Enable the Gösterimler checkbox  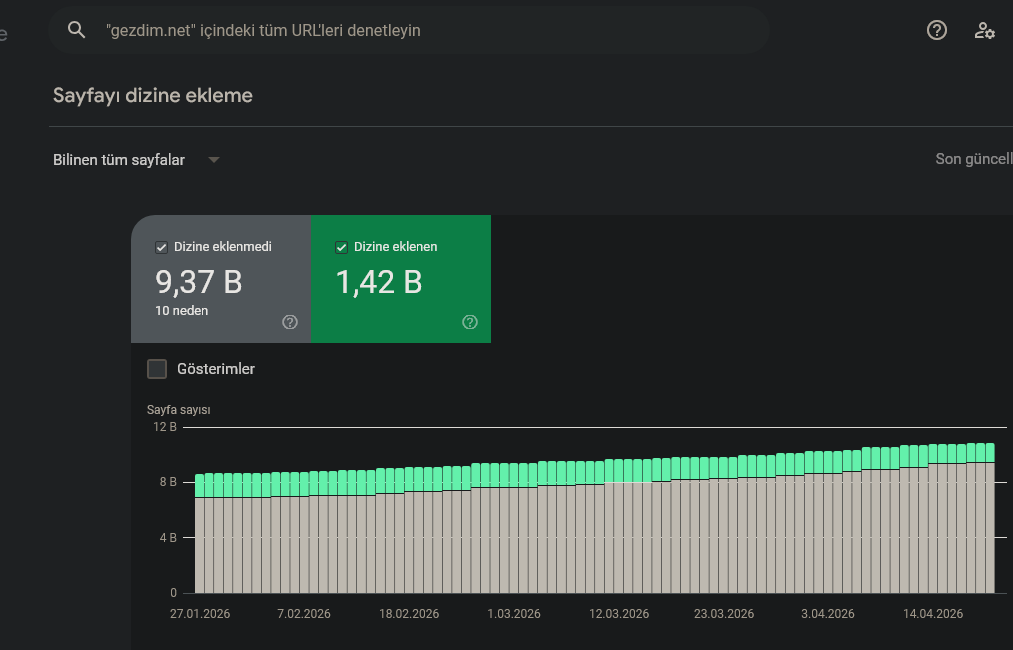tap(157, 369)
